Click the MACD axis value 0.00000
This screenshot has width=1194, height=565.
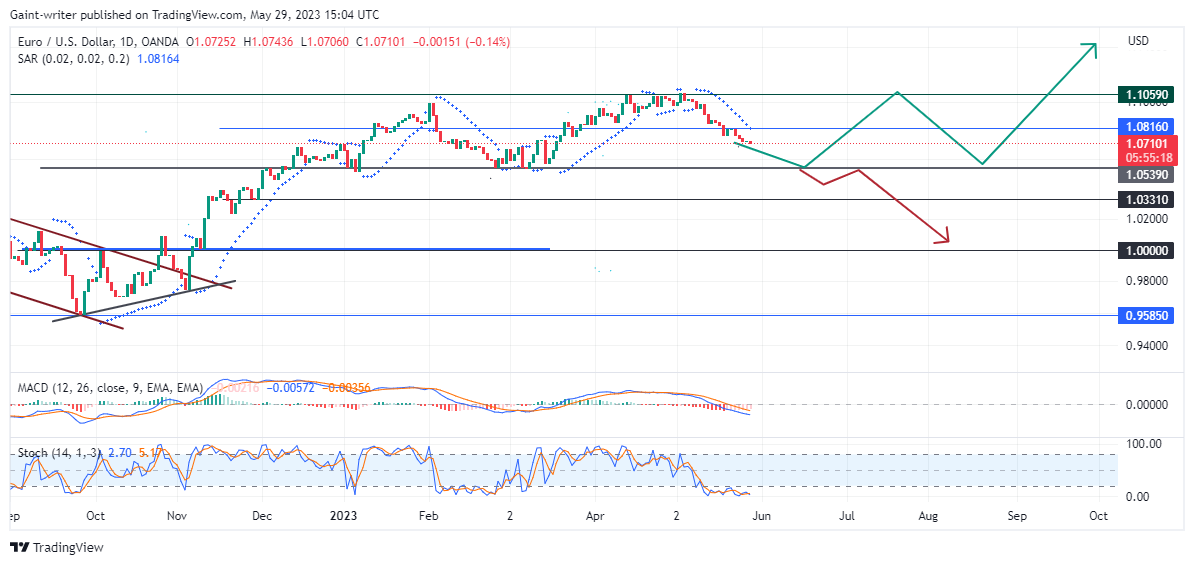coord(1145,404)
